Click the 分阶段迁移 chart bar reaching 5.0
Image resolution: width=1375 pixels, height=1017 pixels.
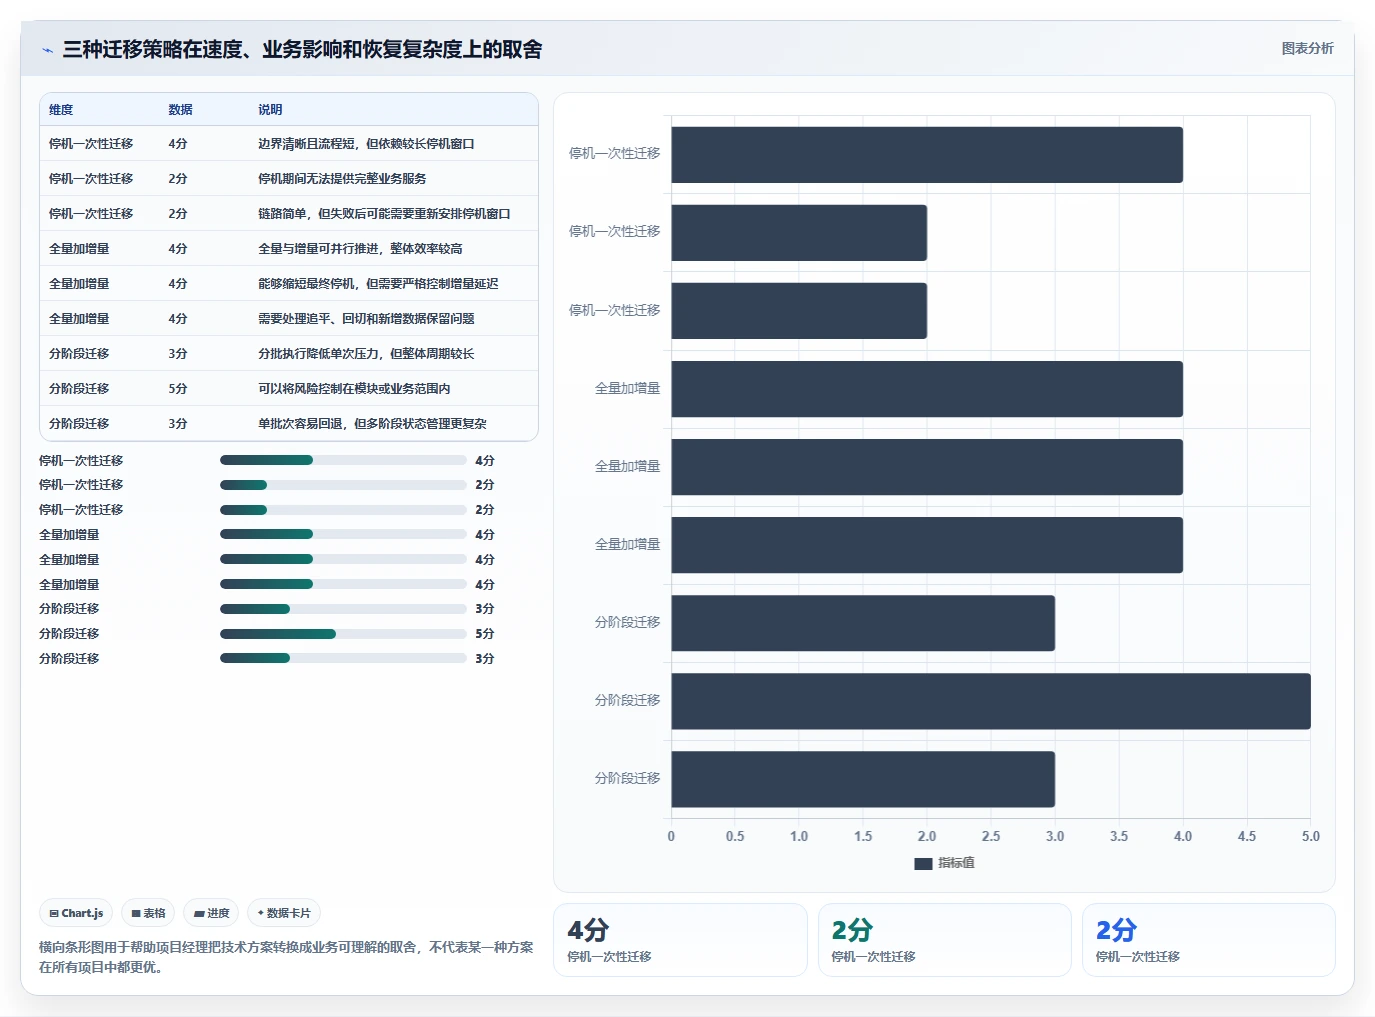(x=991, y=701)
